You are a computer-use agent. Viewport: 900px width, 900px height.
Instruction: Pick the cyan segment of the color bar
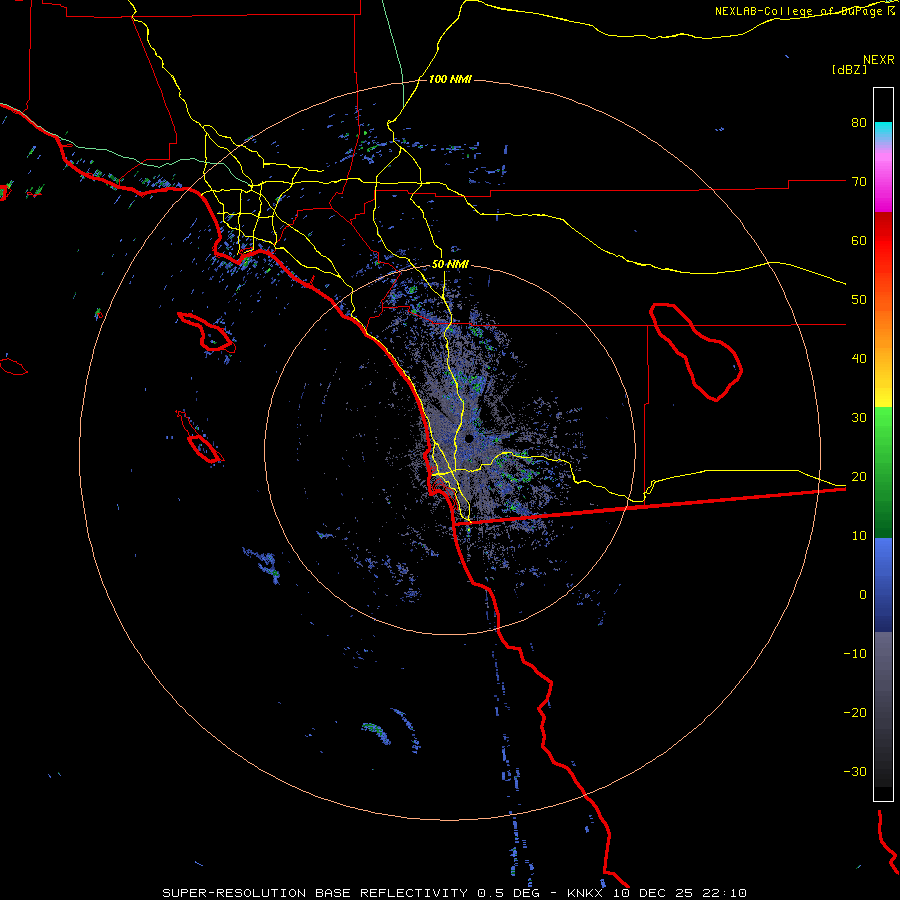883,131
